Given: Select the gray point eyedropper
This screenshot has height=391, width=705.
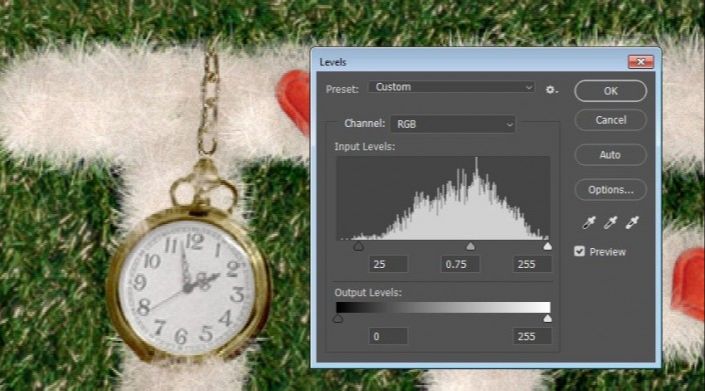Looking at the screenshot, I should pyautogui.click(x=610, y=222).
